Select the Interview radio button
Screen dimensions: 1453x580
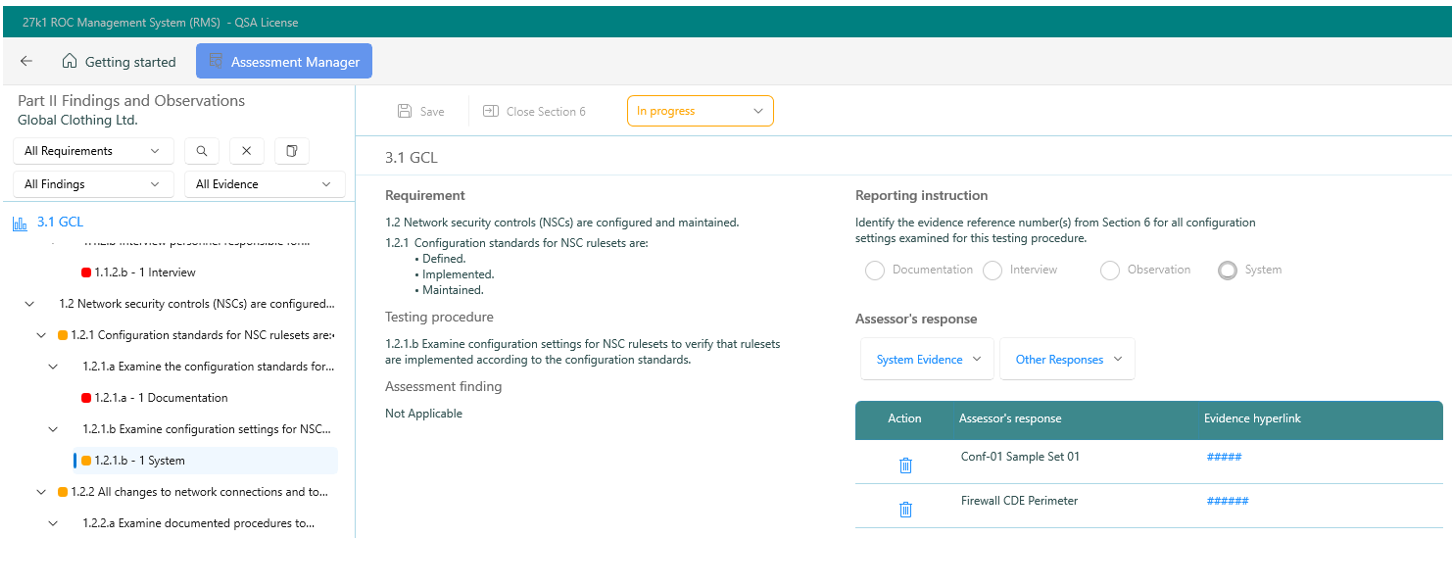click(x=992, y=270)
